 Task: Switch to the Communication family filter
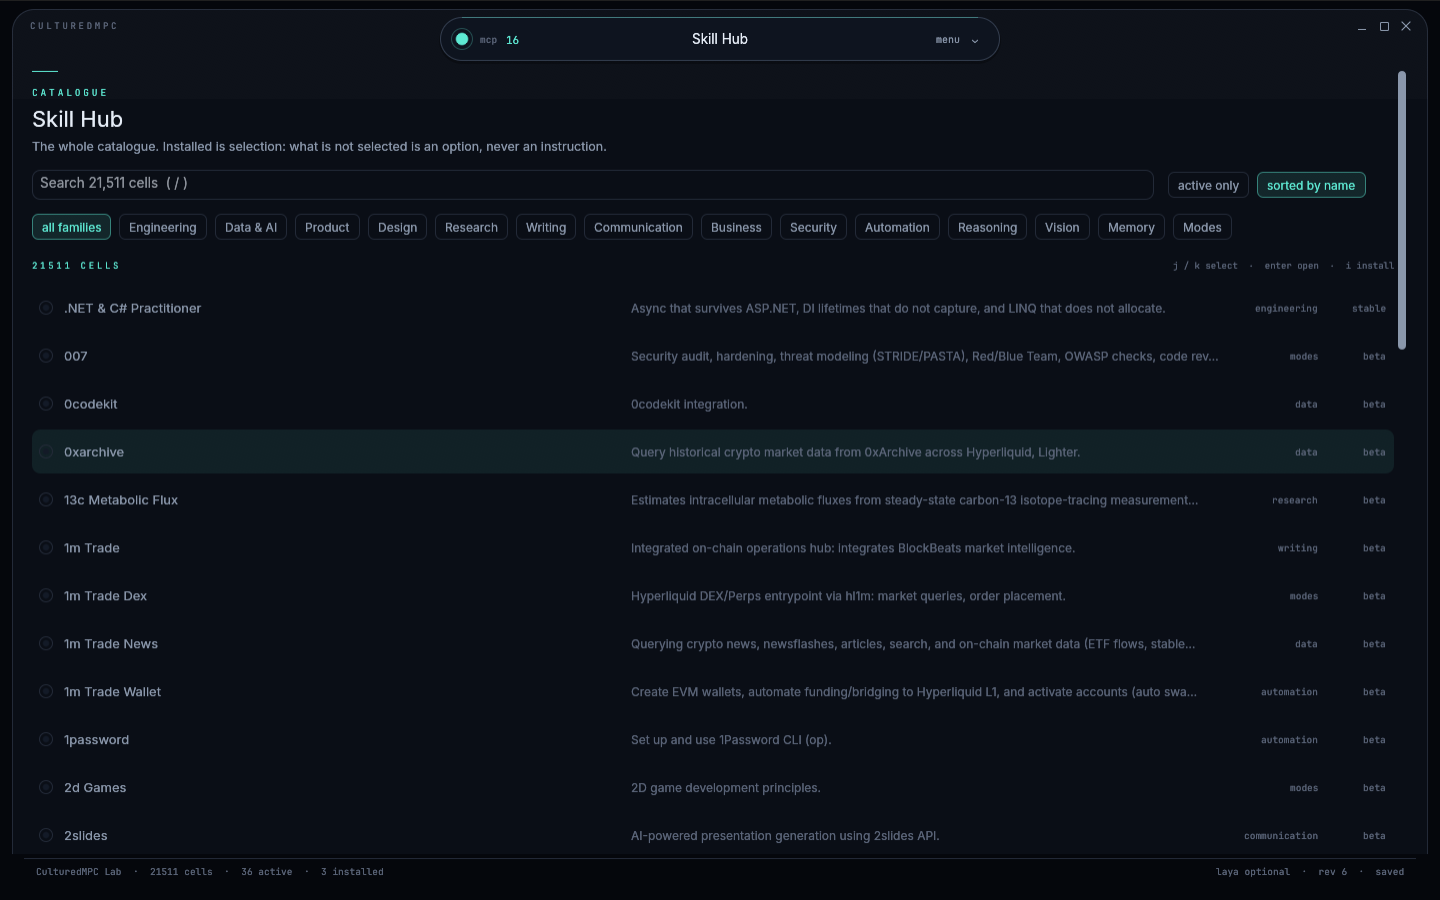point(638,227)
